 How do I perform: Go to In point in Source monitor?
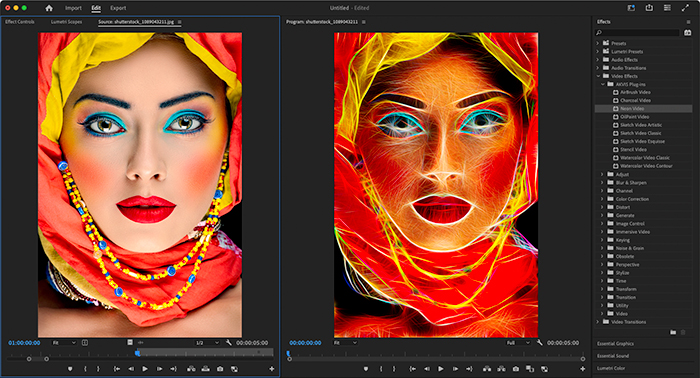(117, 369)
